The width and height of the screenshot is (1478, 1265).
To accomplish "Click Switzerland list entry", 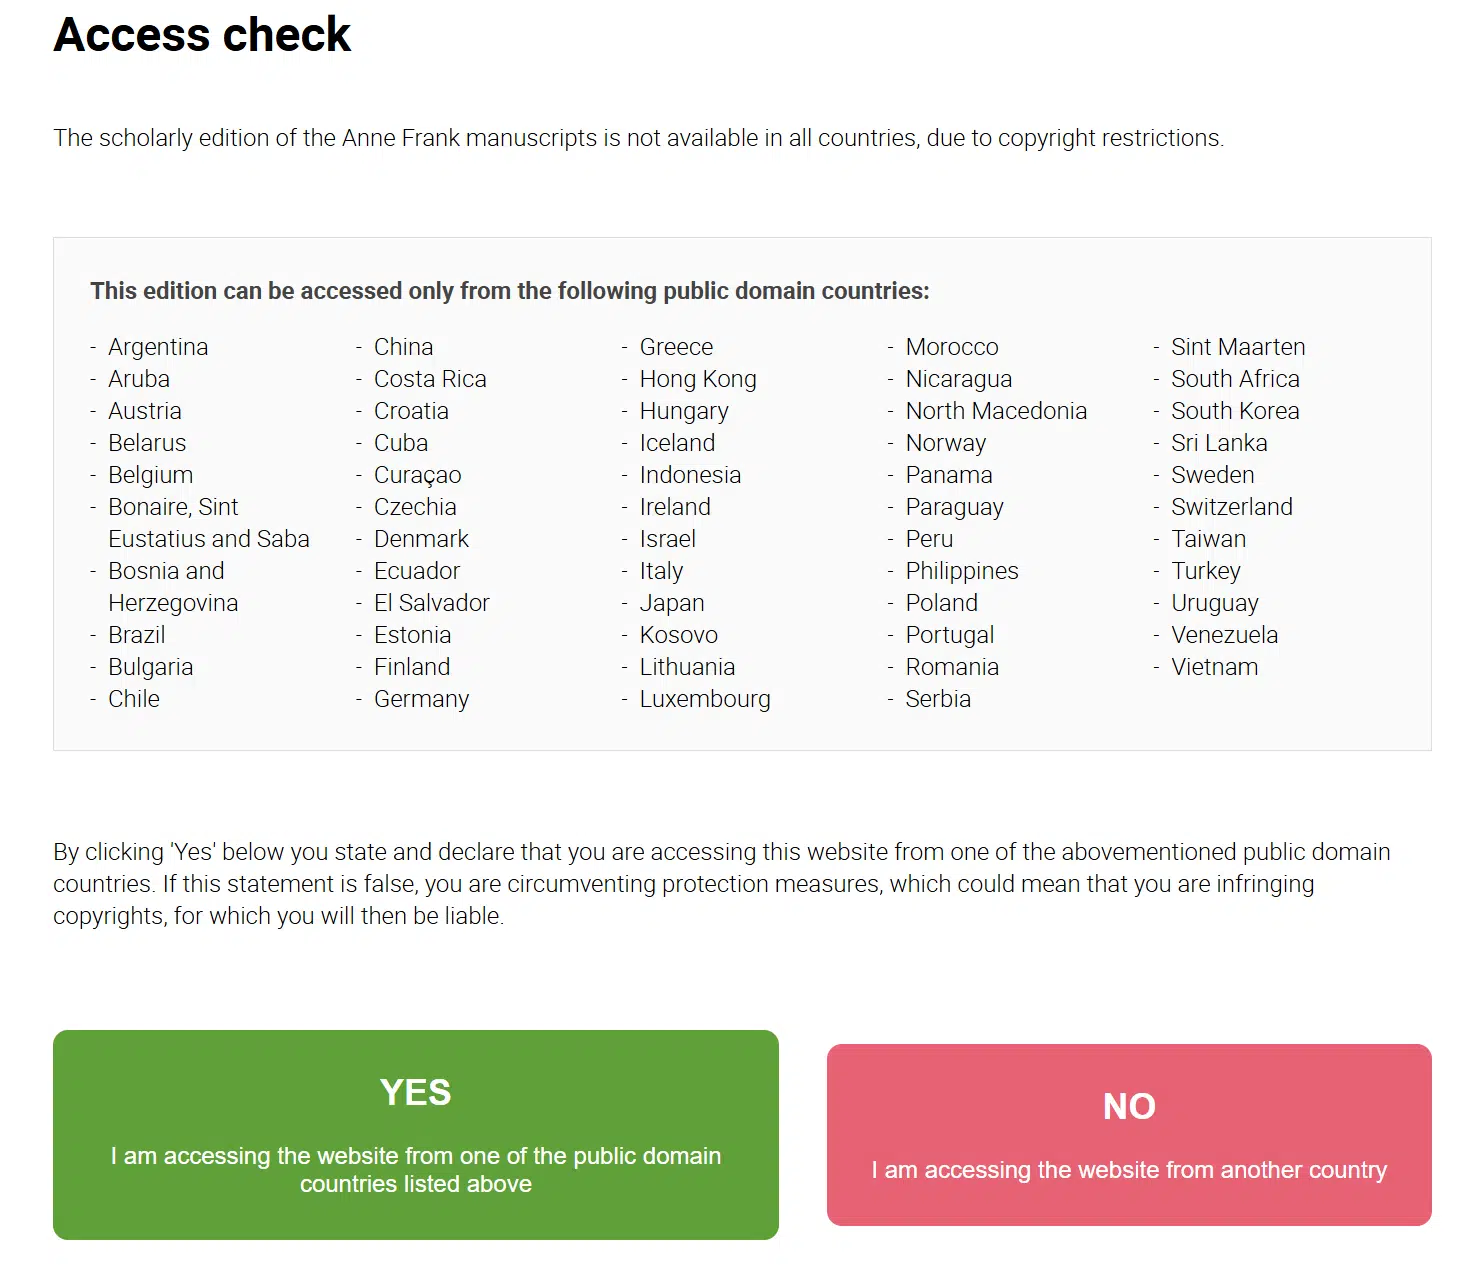I will pyautogui.click(x=1232, y=507).
